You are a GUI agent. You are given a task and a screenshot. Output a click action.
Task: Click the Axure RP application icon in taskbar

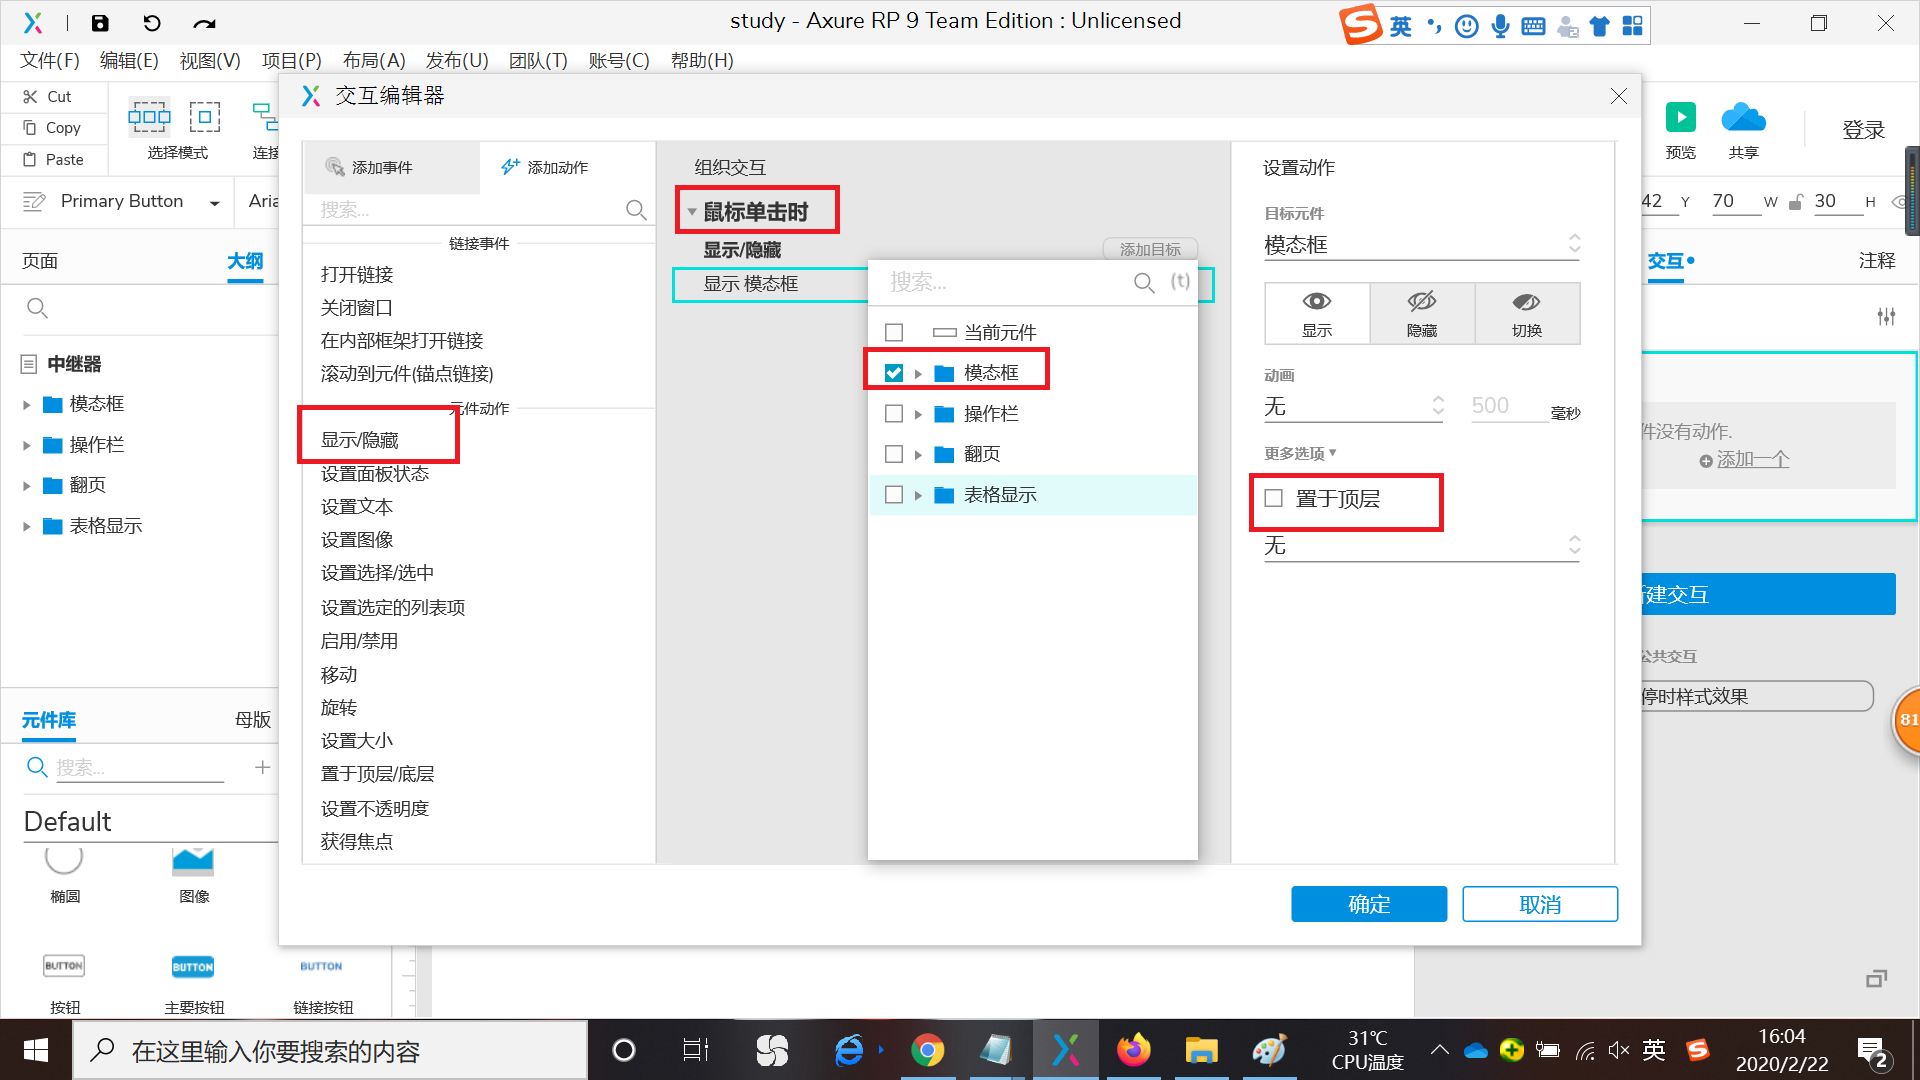pos(1065,1050)
